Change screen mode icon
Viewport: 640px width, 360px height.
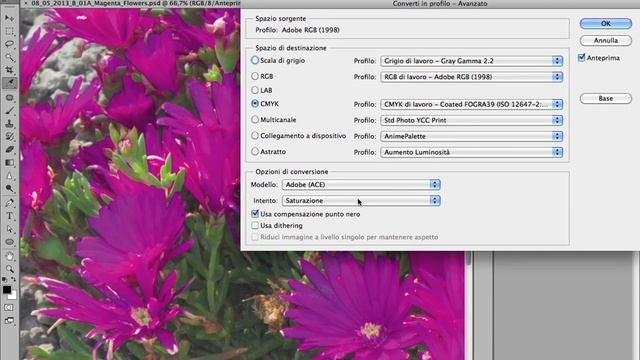(9, 320)
